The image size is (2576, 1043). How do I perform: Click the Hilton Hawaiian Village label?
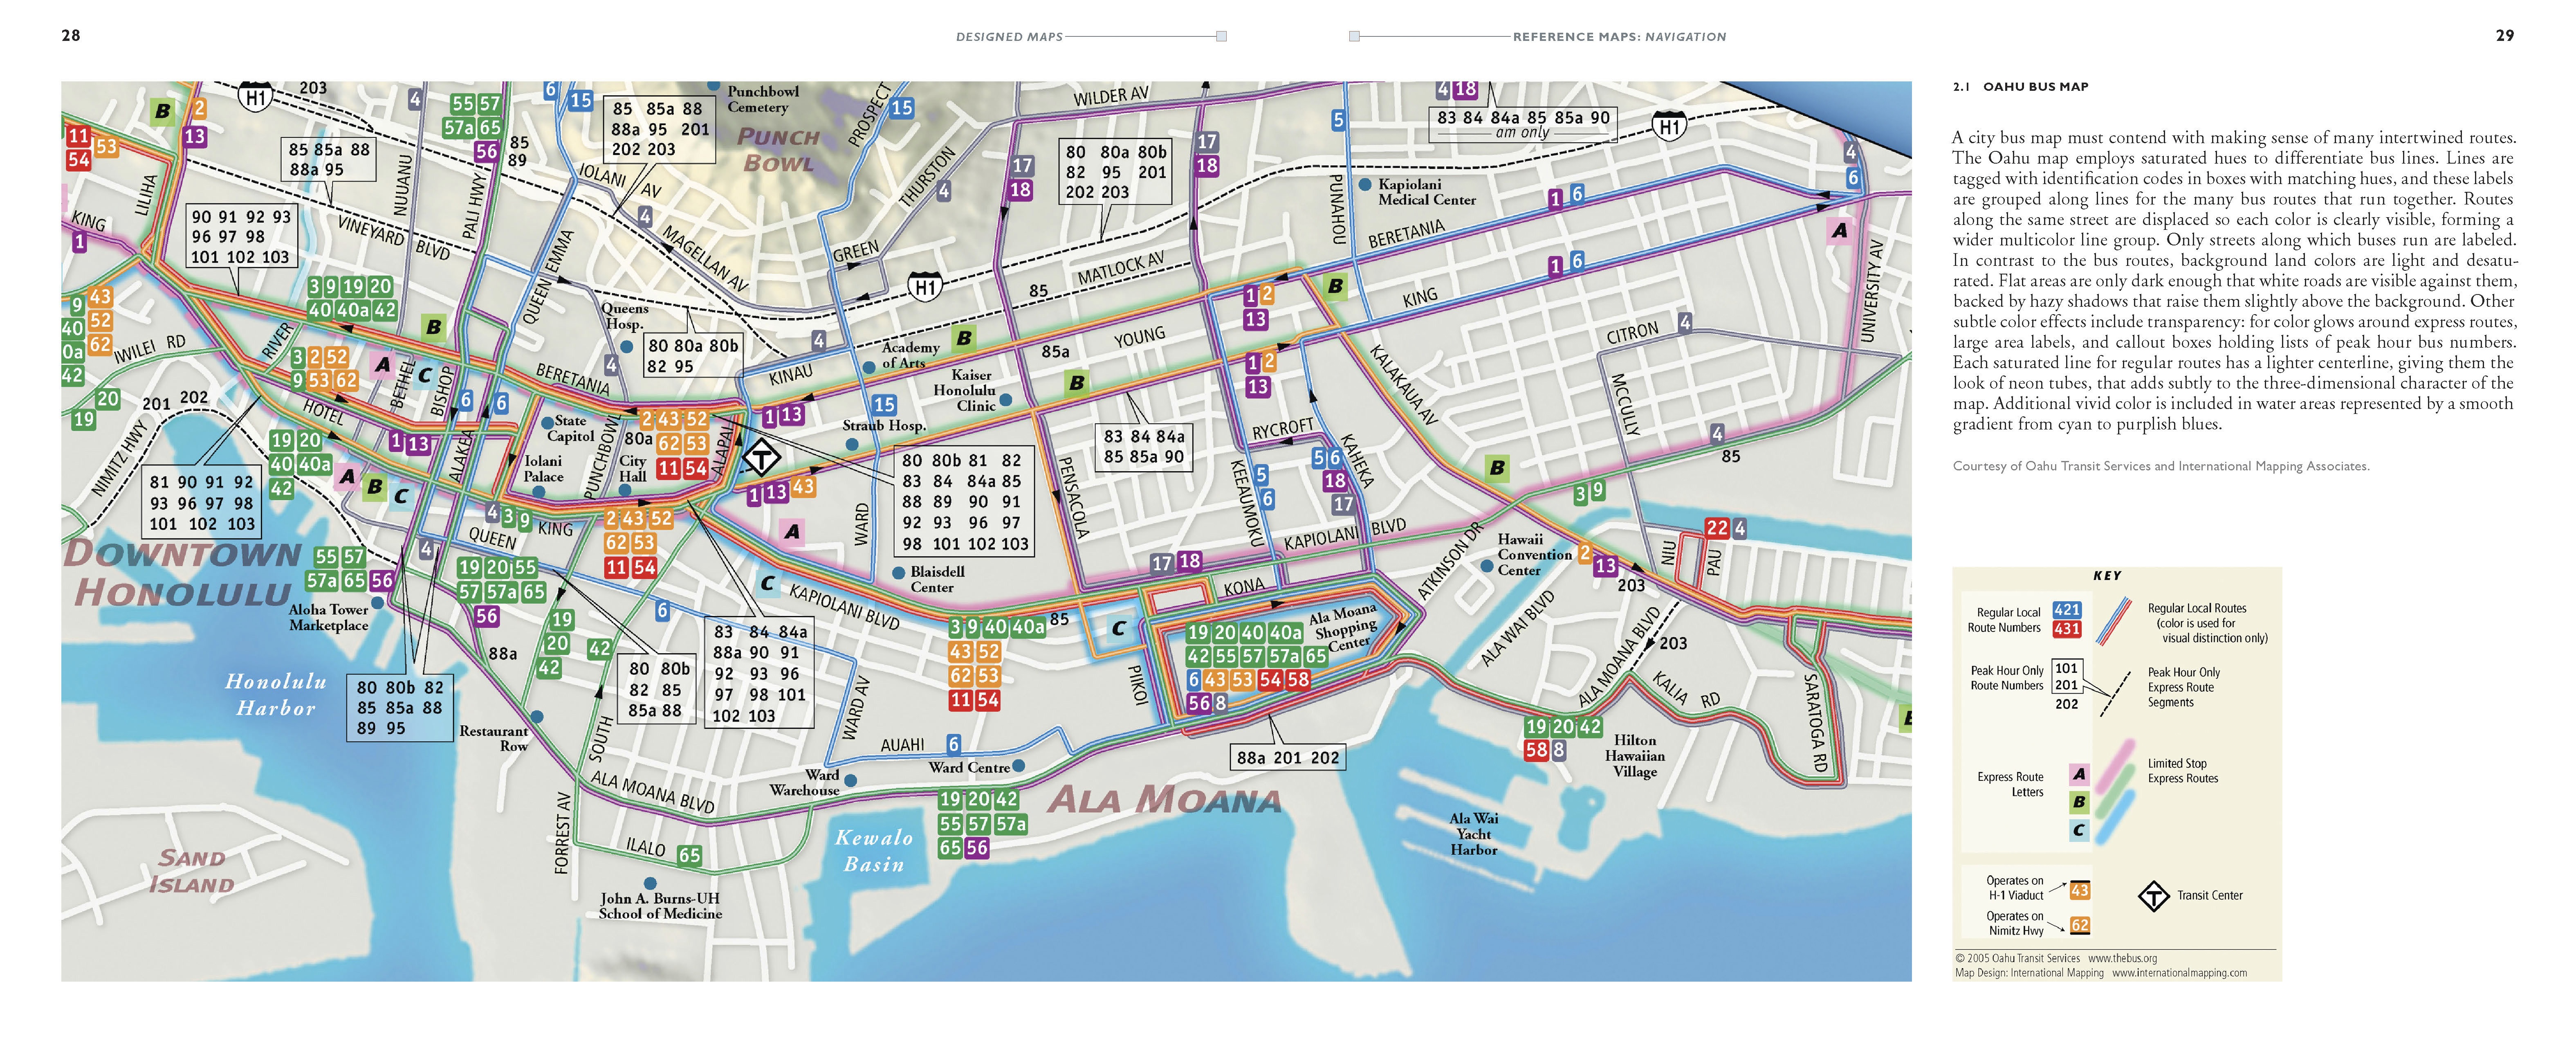[1635, 756]
